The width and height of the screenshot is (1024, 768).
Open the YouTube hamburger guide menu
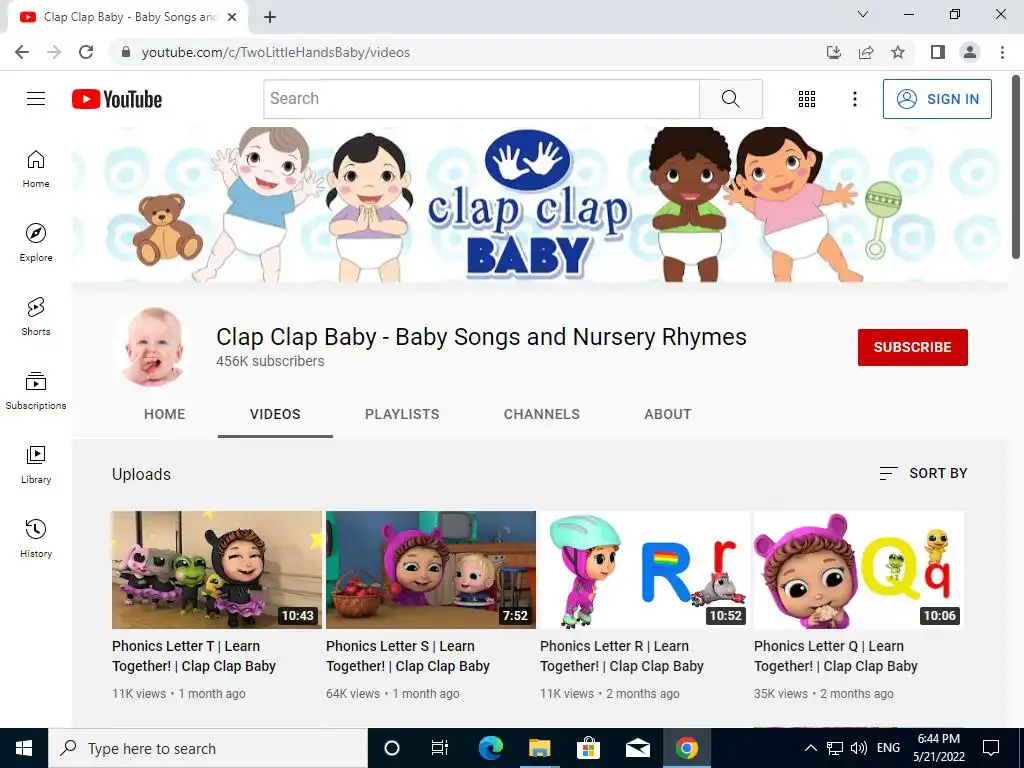(x=36, y=99)
